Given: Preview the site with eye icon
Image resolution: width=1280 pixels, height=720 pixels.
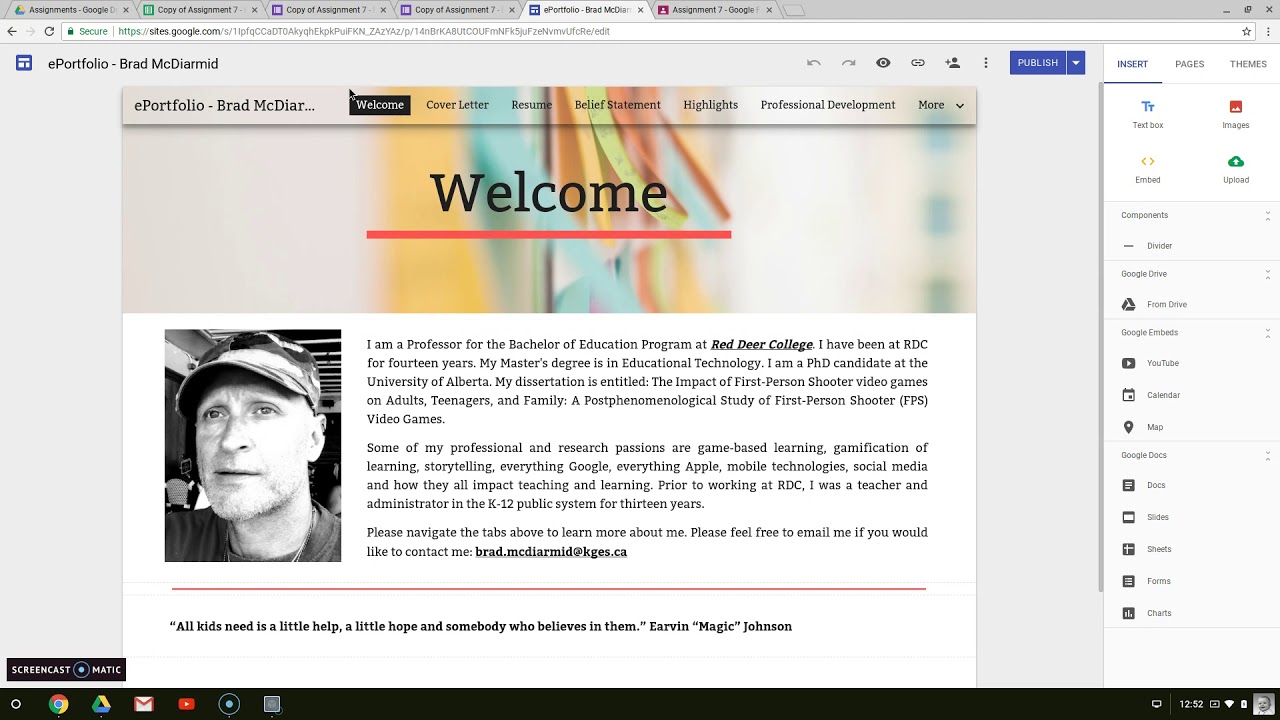Looking at the screenshot, I should [x=883, y=63].
